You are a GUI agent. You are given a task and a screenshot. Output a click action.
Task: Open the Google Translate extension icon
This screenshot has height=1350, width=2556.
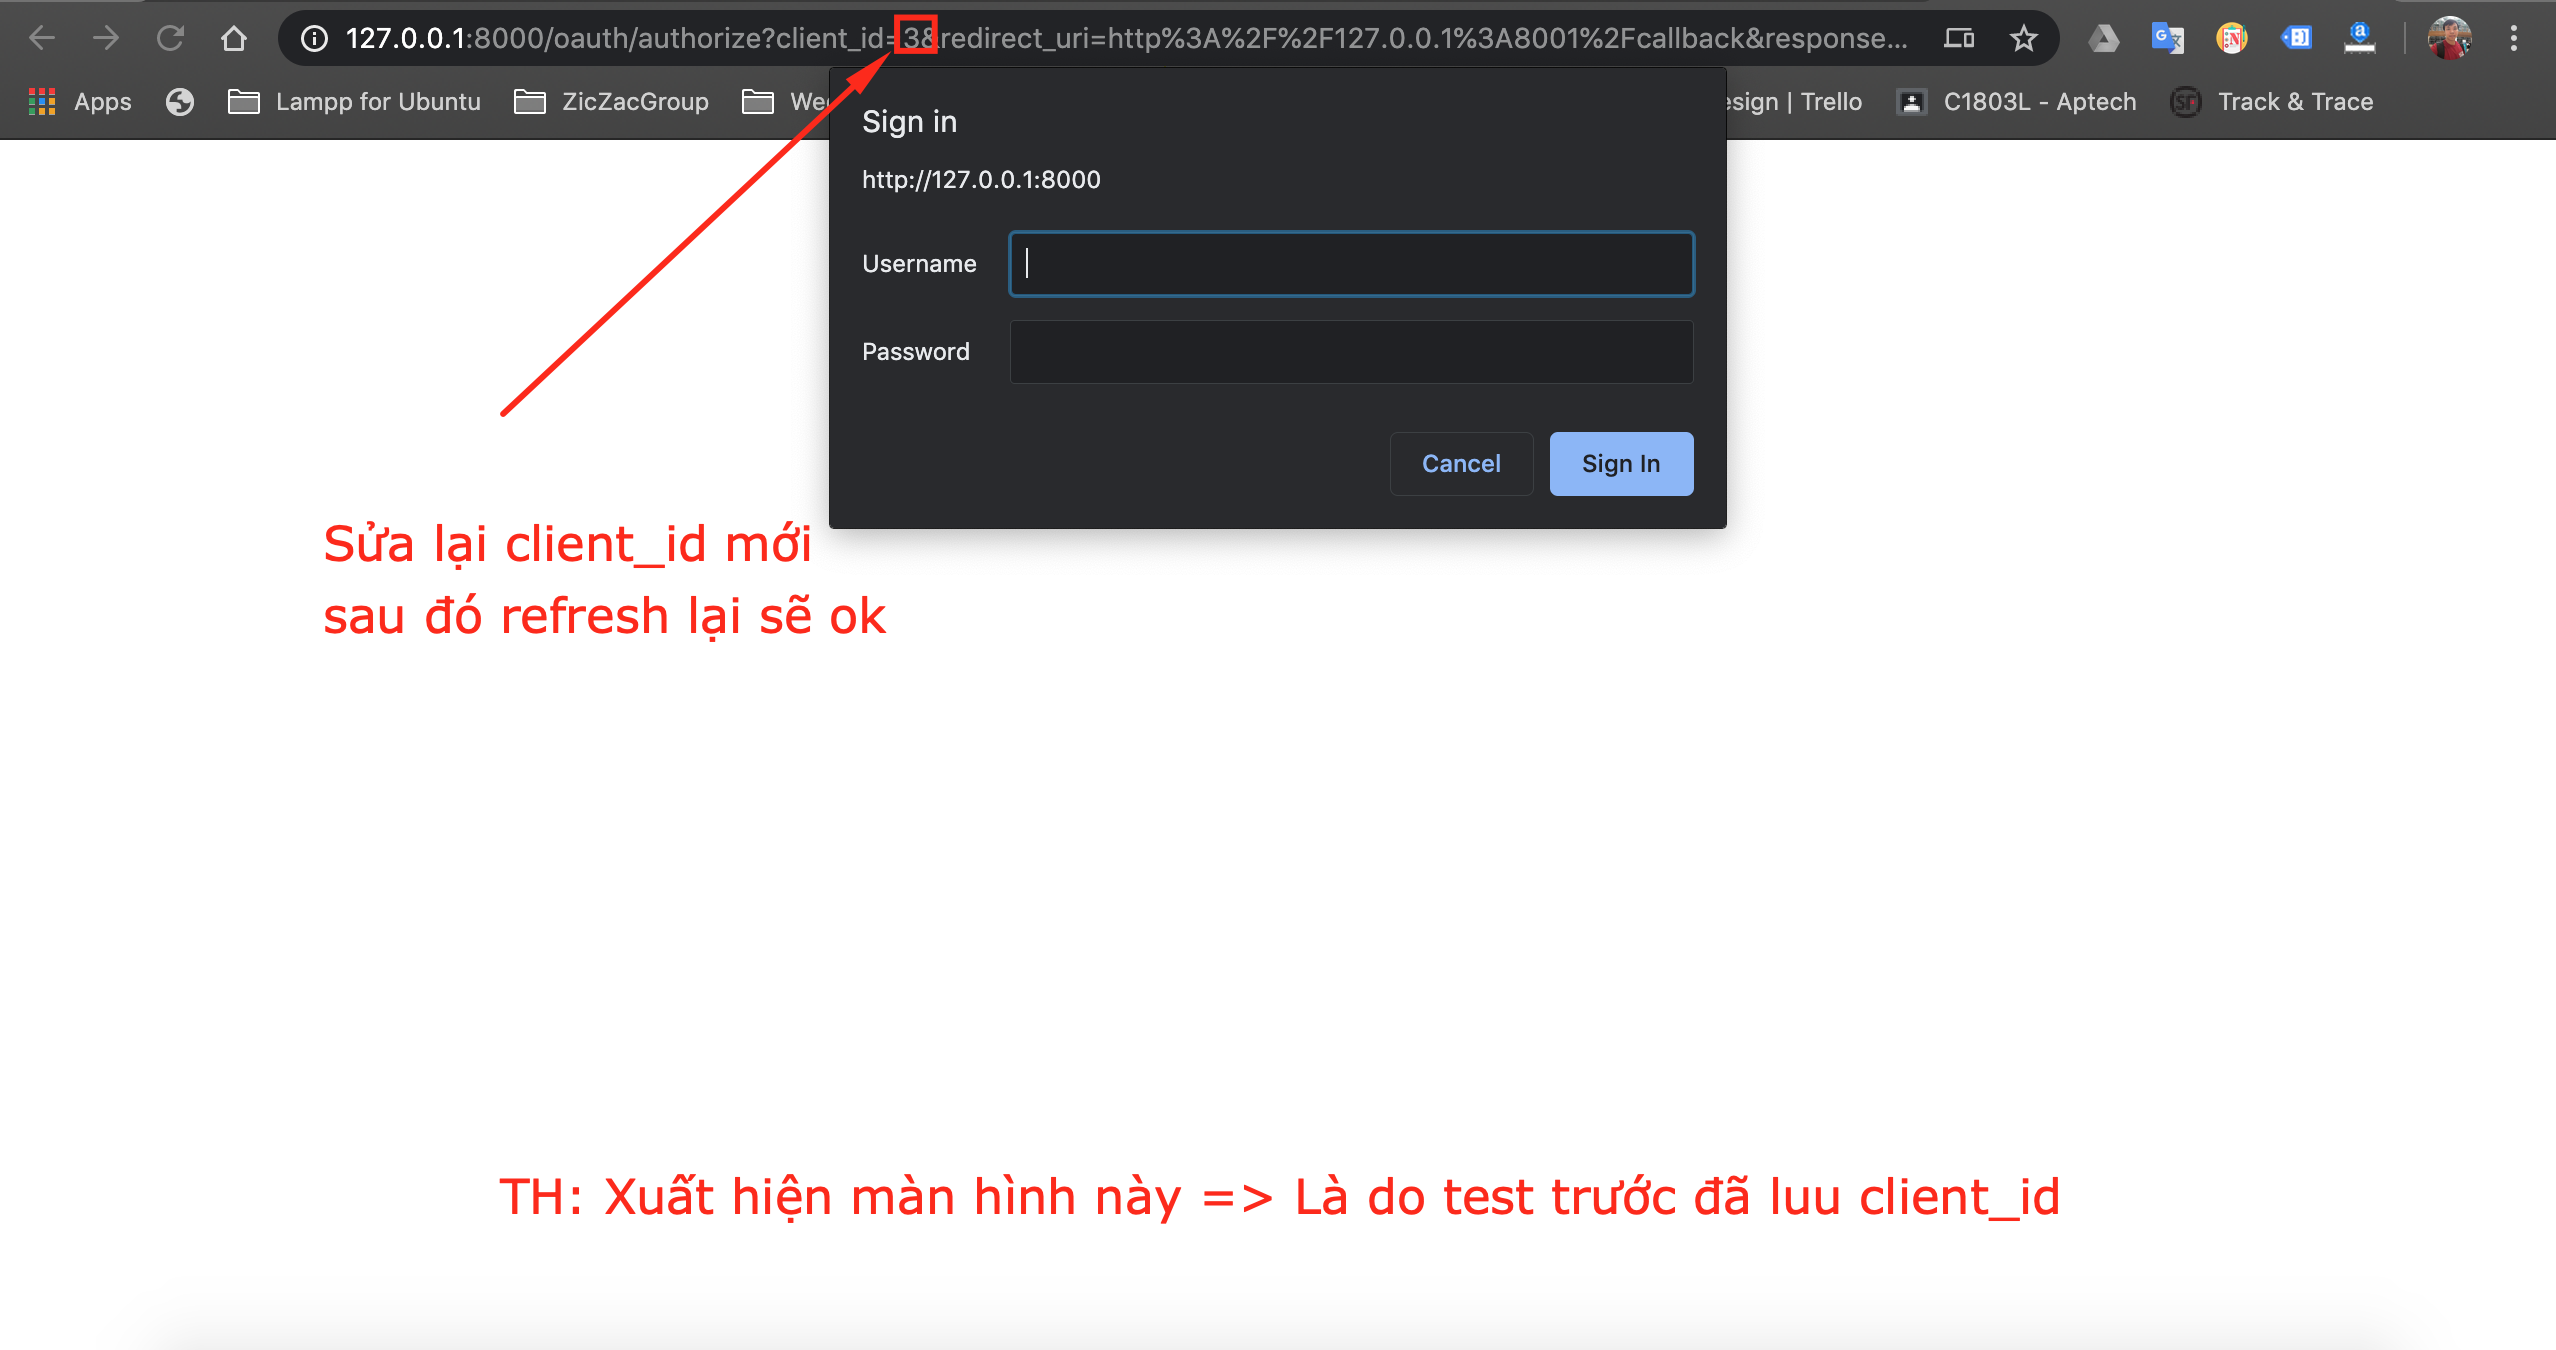click(2167, 38)
